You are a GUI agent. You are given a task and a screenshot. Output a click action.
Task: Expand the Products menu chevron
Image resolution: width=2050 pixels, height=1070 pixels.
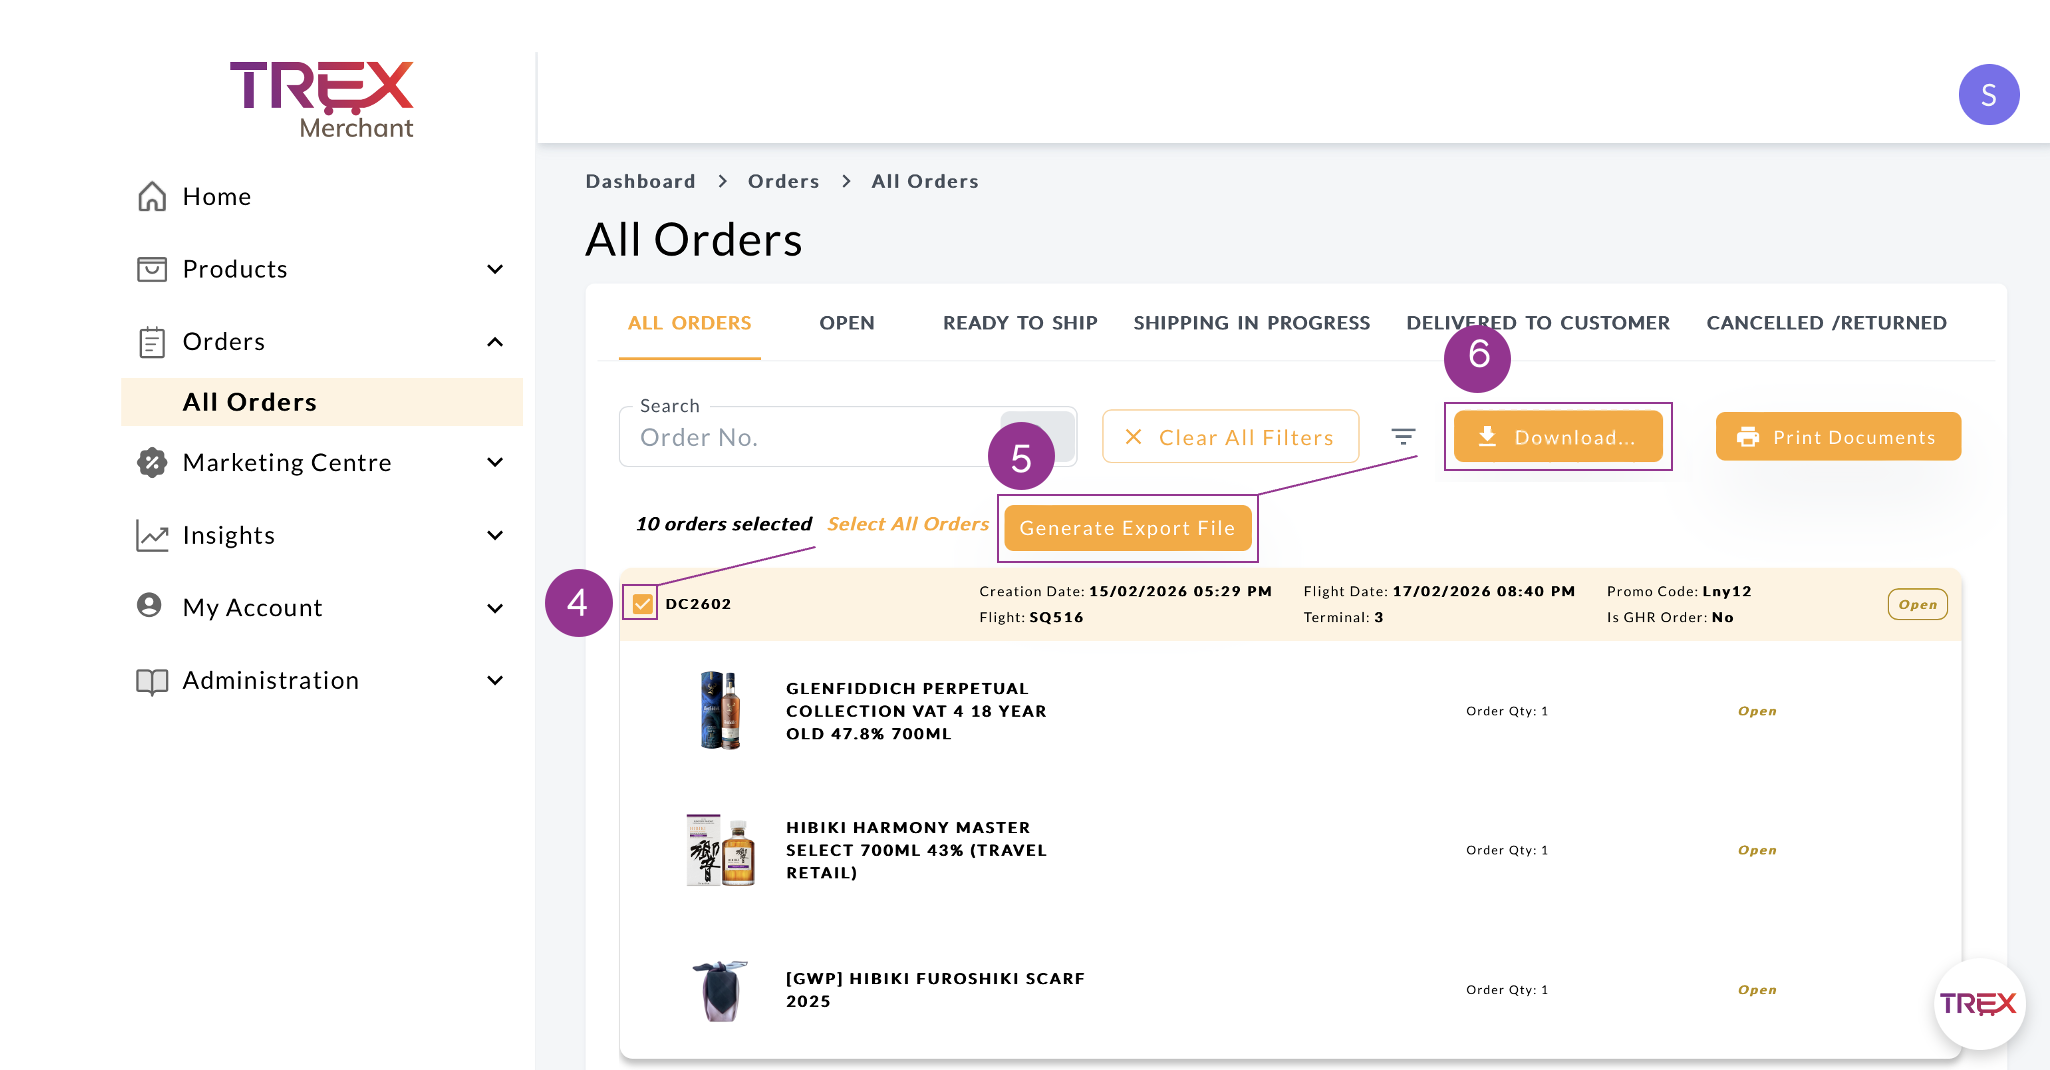click(x=495, y=269)
